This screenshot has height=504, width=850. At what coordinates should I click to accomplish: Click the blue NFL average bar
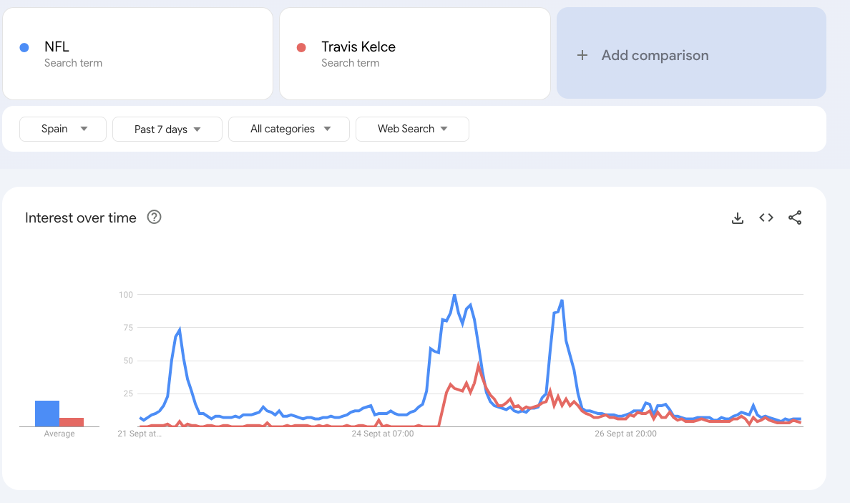[47, 413]
